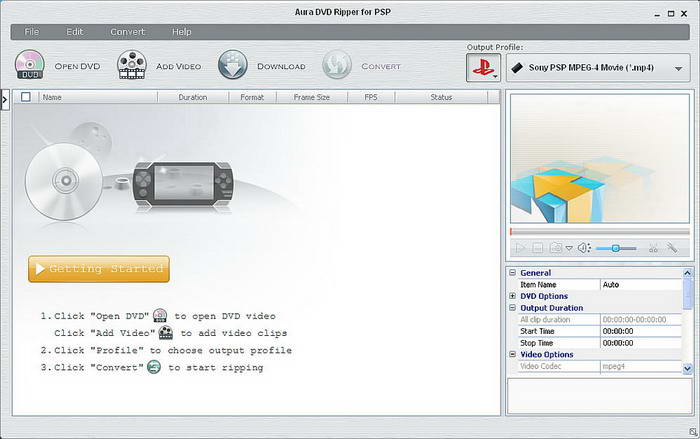Click the Stop Time value field
The image size is (700, 439).
(x=641, y=343)
